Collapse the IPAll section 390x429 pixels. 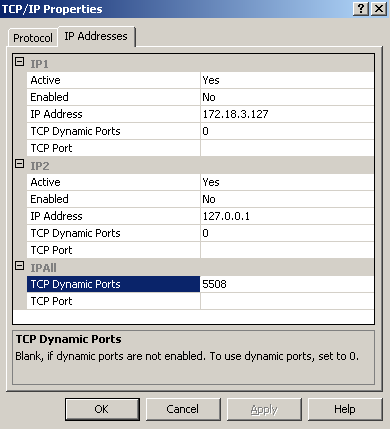(20, 266)
